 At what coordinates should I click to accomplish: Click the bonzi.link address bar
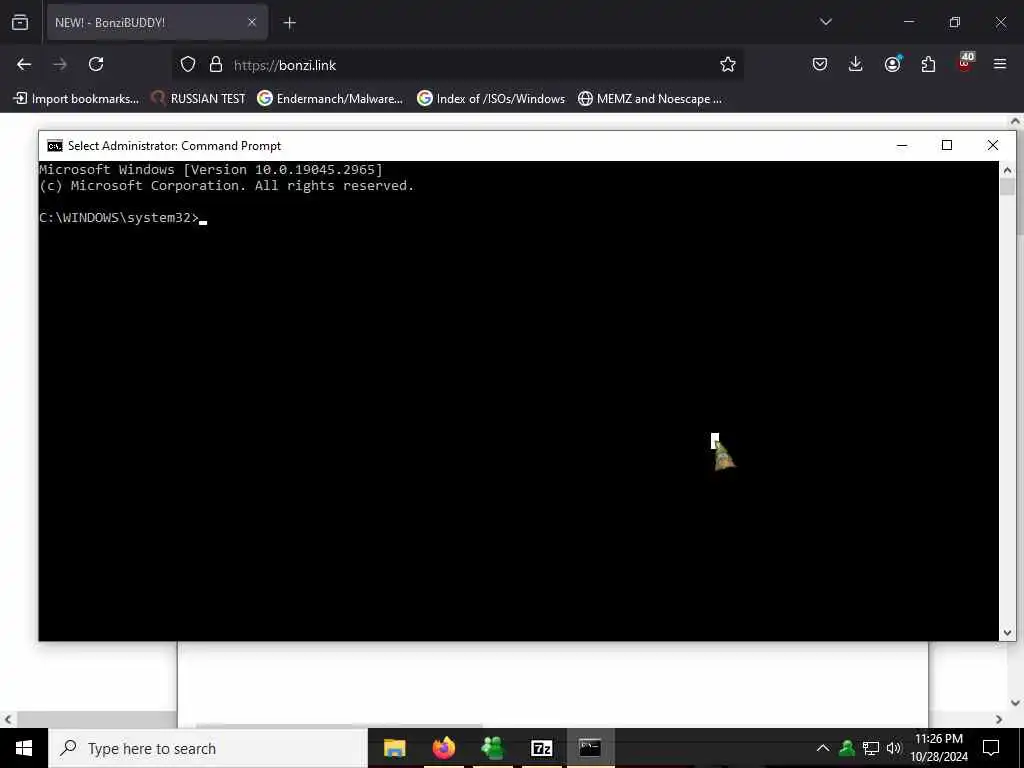pos(457,65)
